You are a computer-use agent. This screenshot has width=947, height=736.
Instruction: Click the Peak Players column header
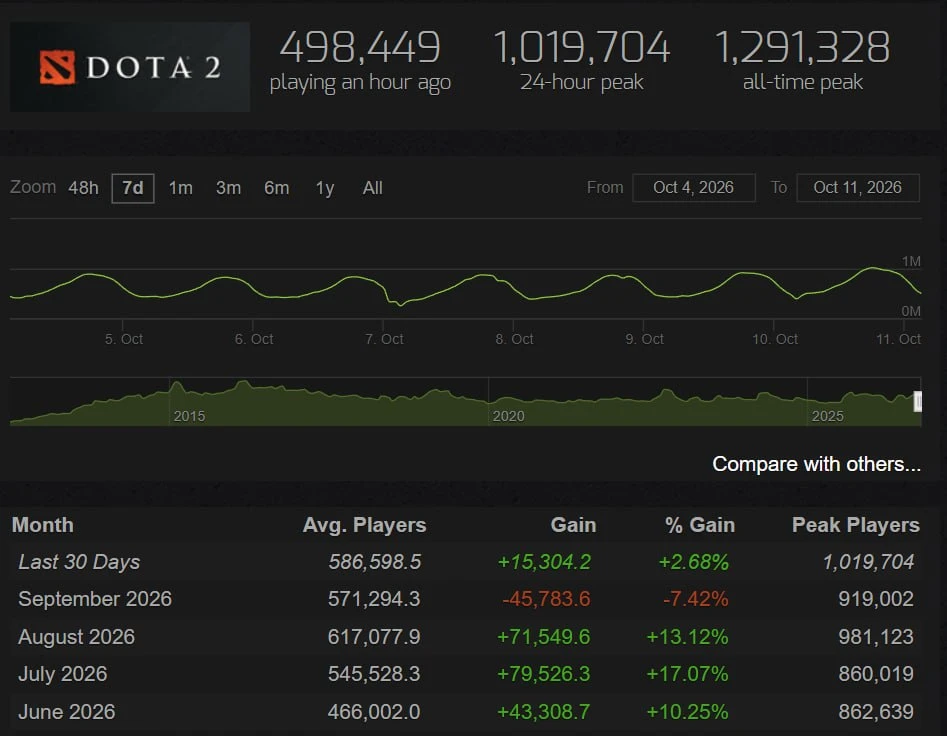(x=856, y=525)
